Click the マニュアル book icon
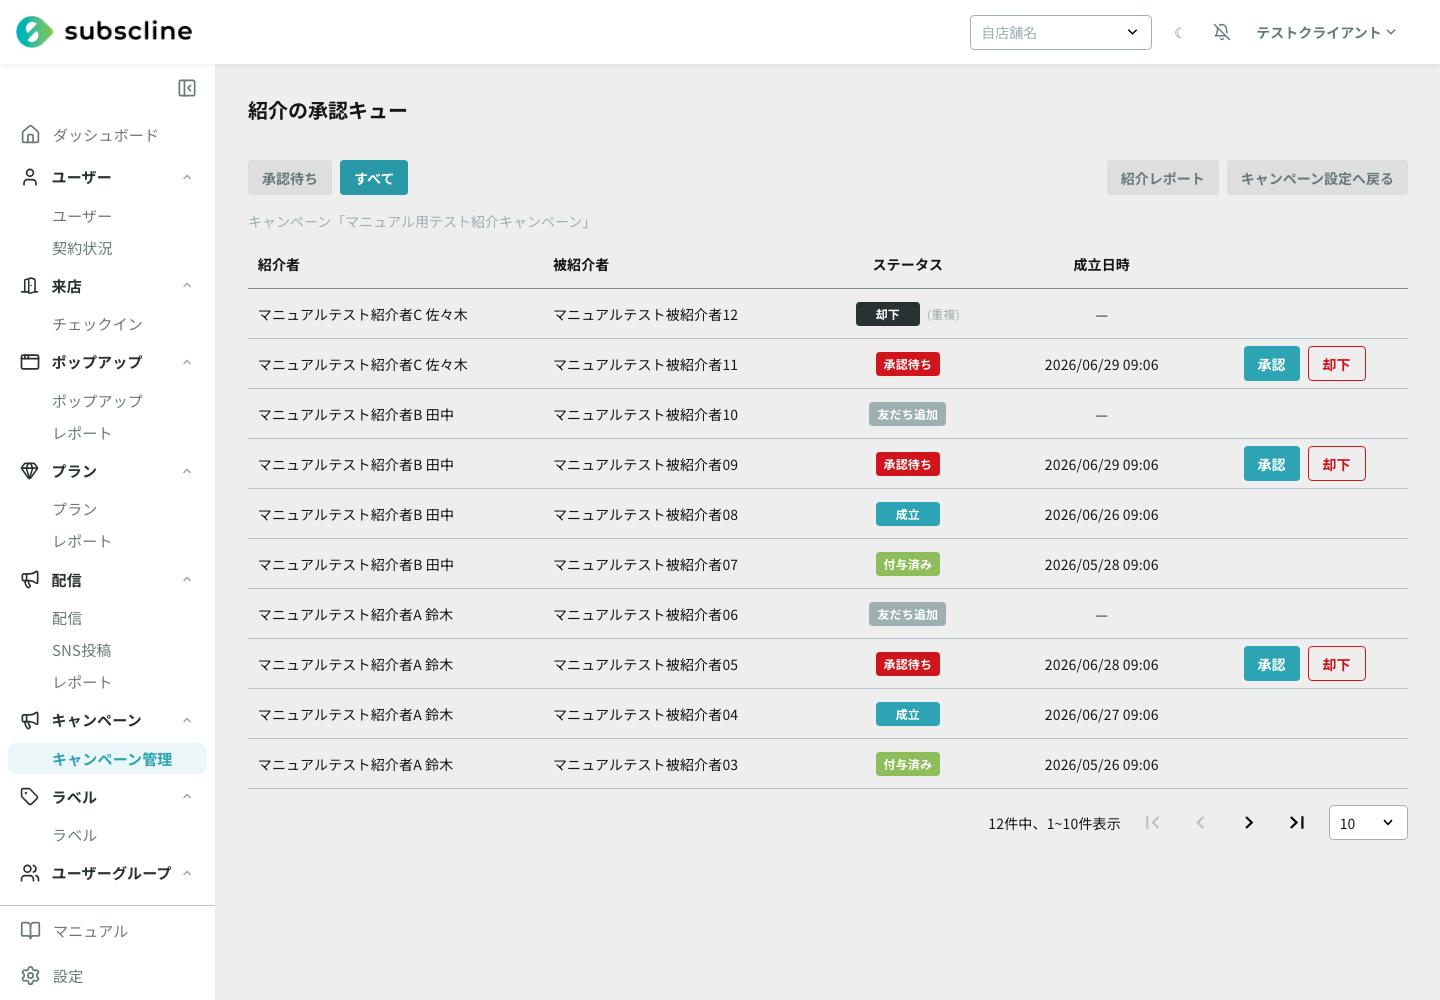Image resolution: width=1440 pixels, height=1000 pixels. (x=31, y=931)
